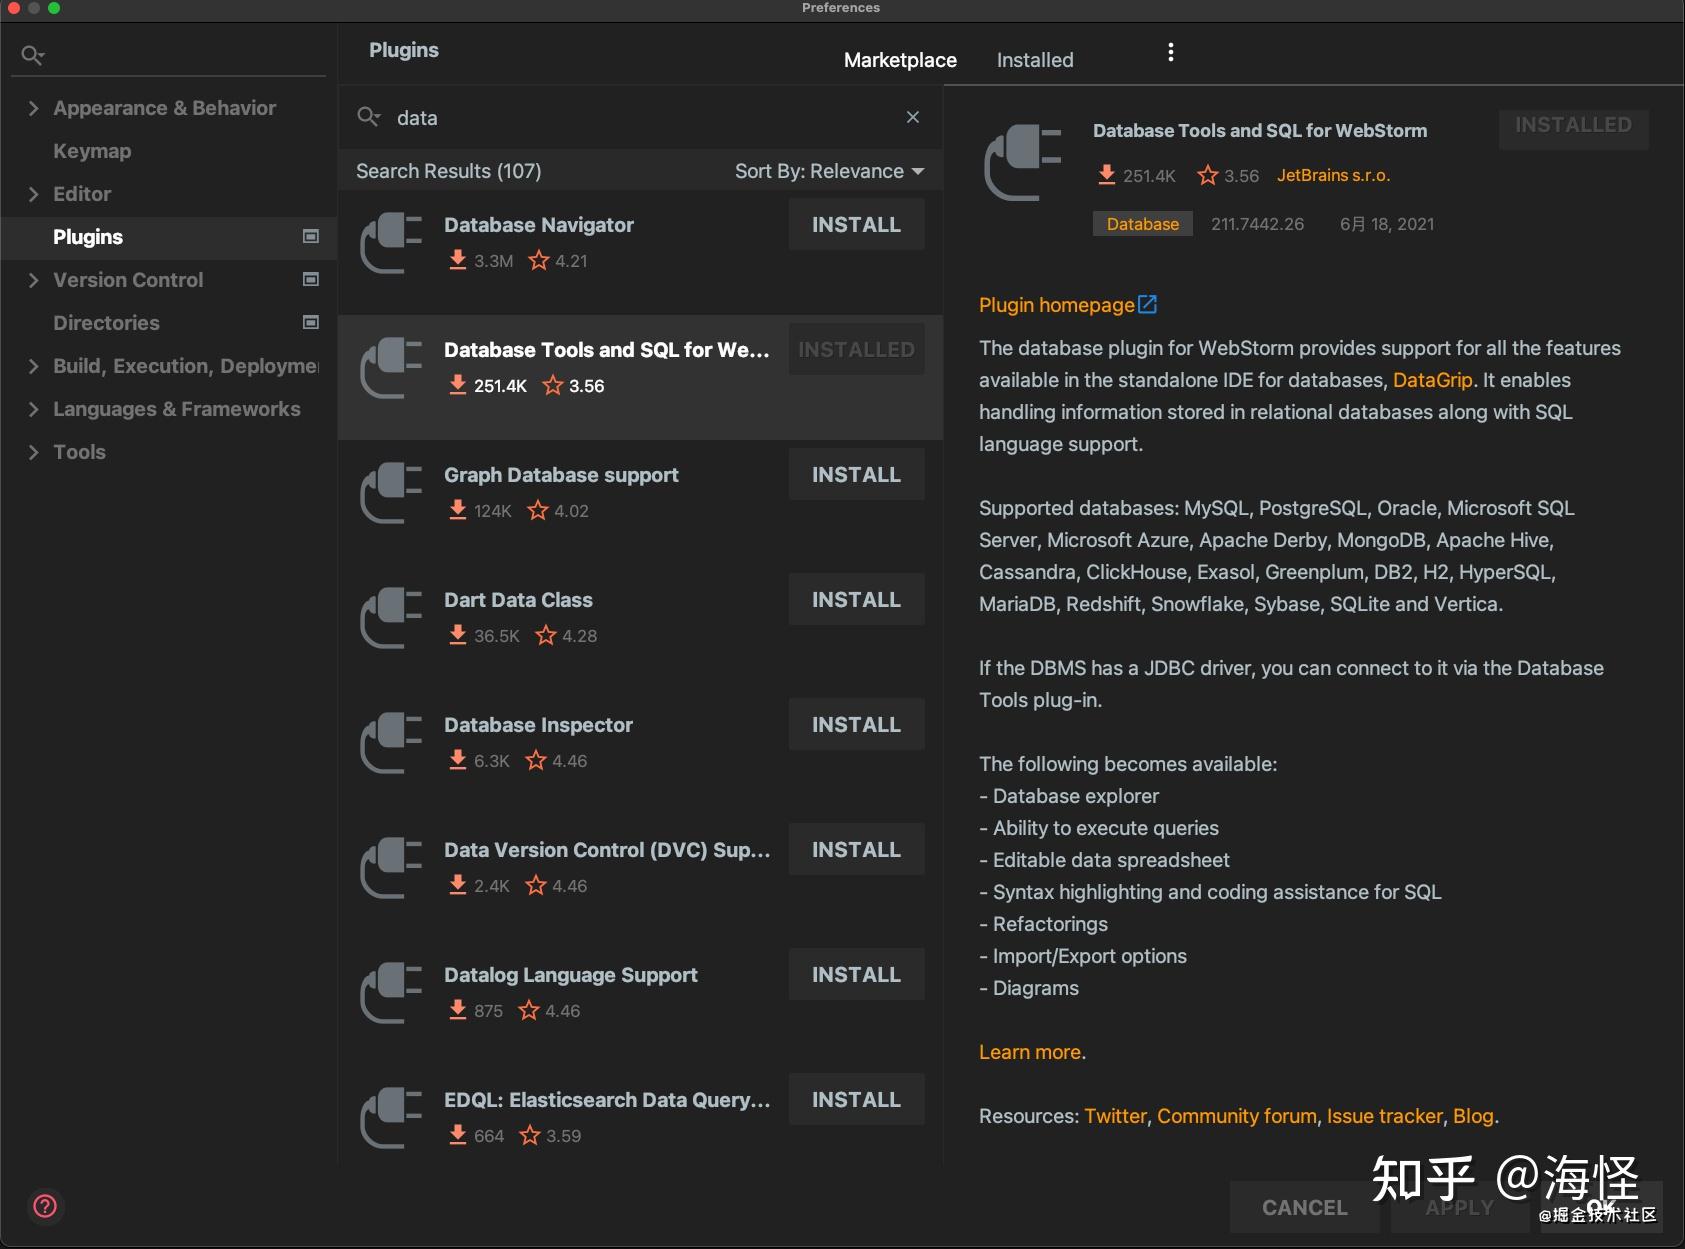This screenshot has height=1249, width=1685.
Task: Open the Sort By: Relevance dropdown
Action: 829,171
